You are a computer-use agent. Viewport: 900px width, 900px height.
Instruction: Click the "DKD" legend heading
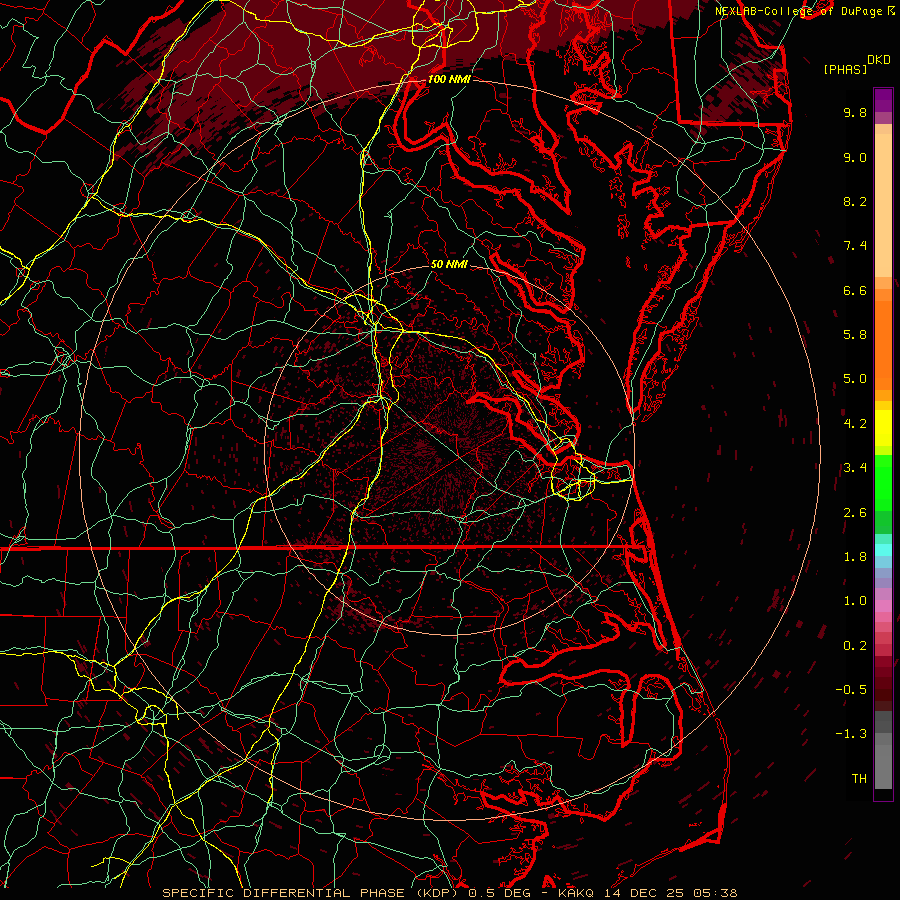[x=879, y=60]
